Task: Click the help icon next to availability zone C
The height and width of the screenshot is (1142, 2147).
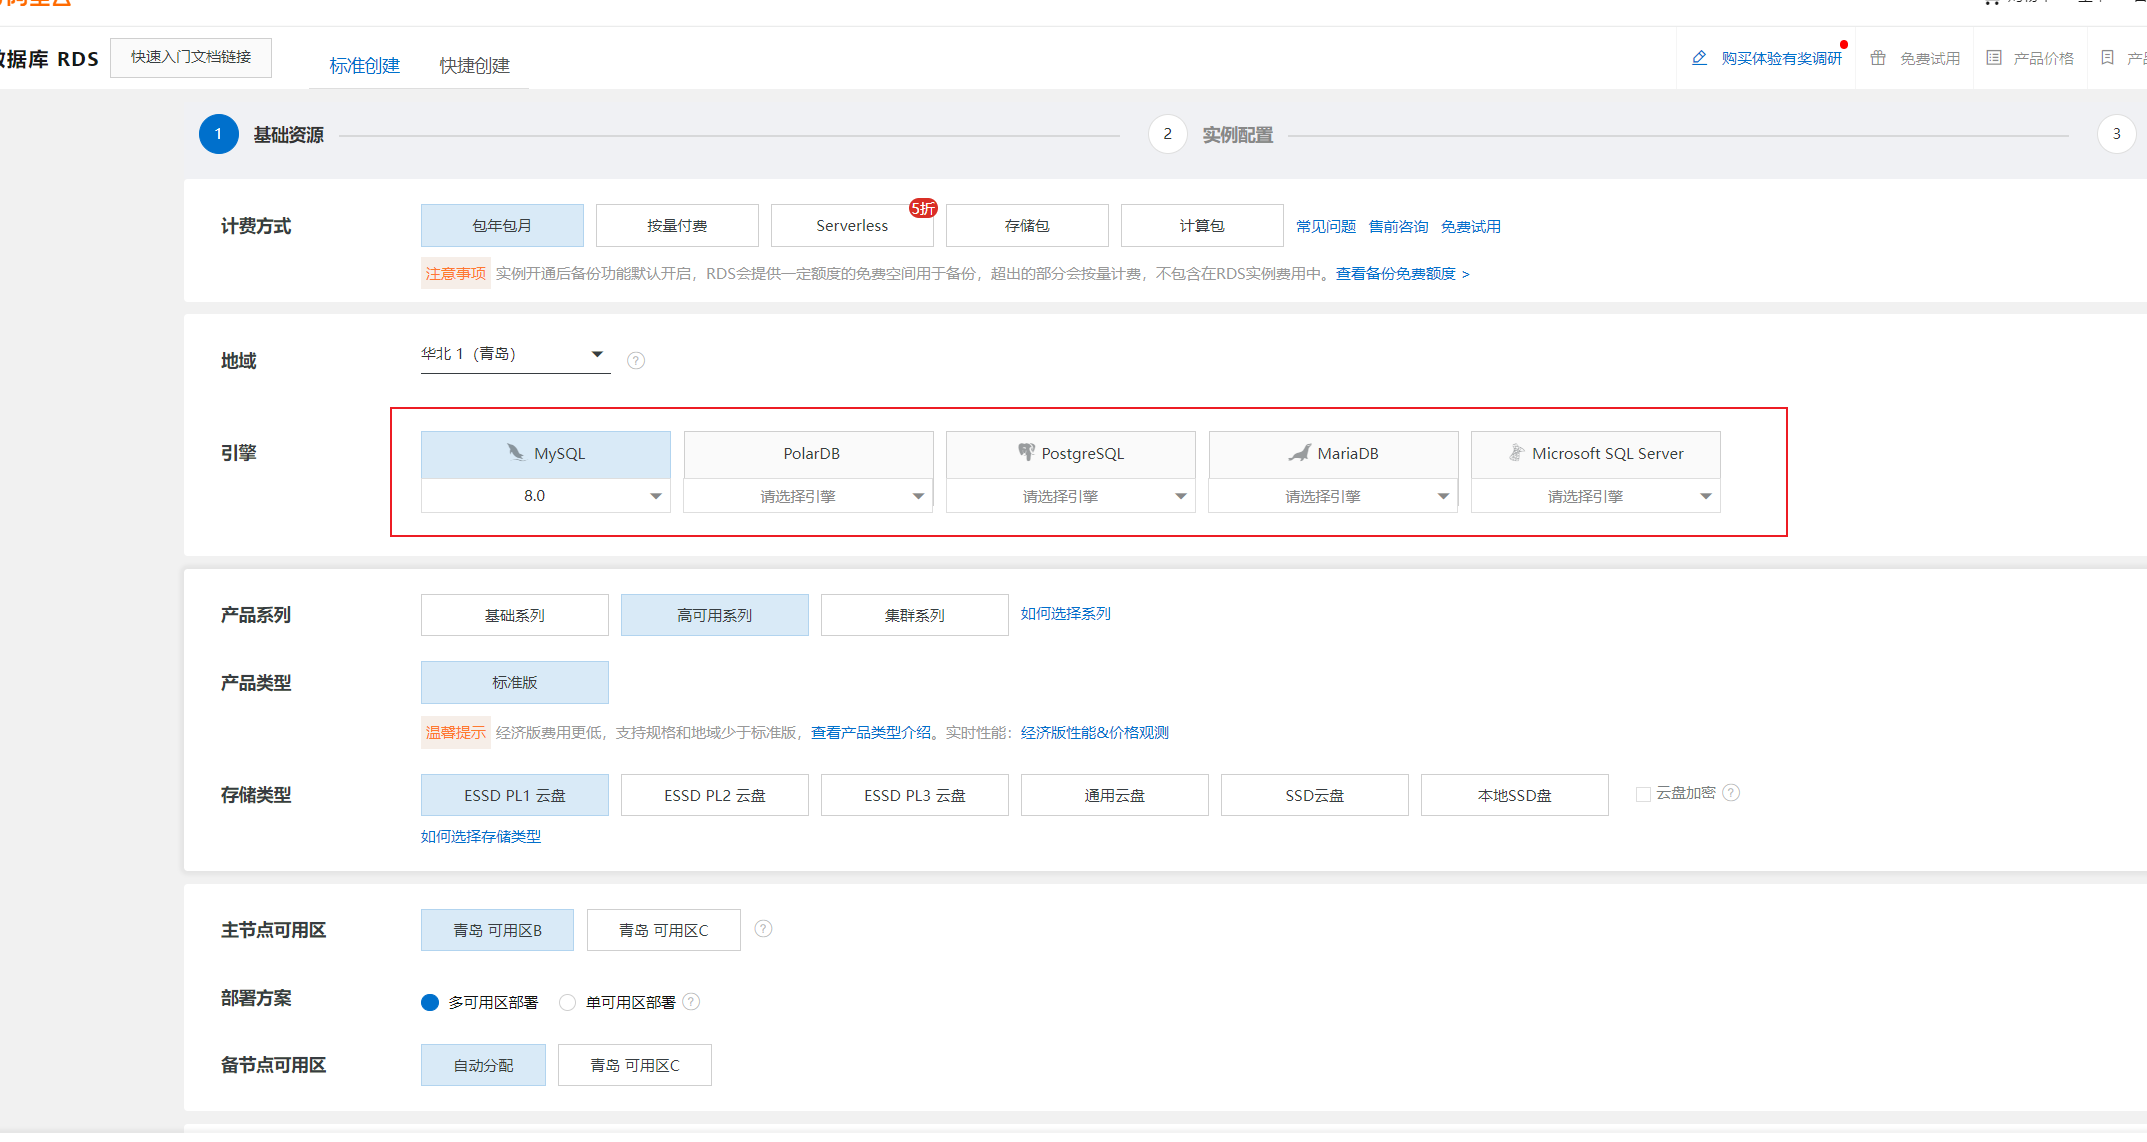Action: pyautogui.click(x=763, y=929)
